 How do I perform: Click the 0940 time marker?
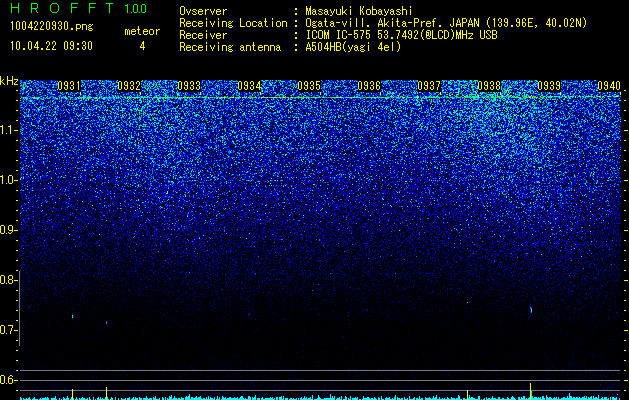[609, 86]
